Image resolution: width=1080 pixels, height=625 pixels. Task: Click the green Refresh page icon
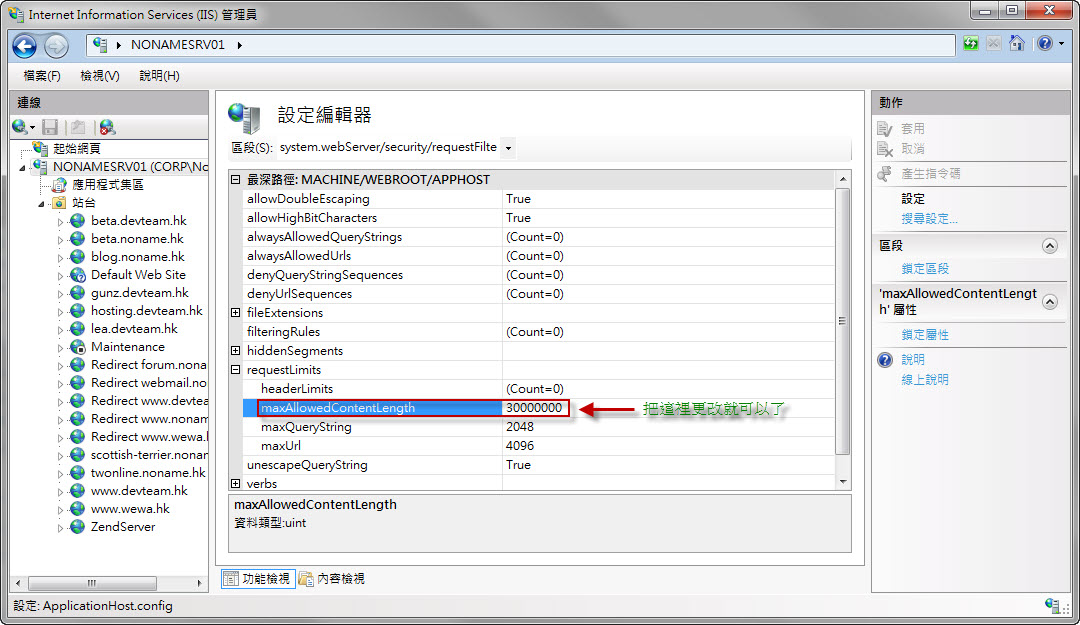[970, 43]
